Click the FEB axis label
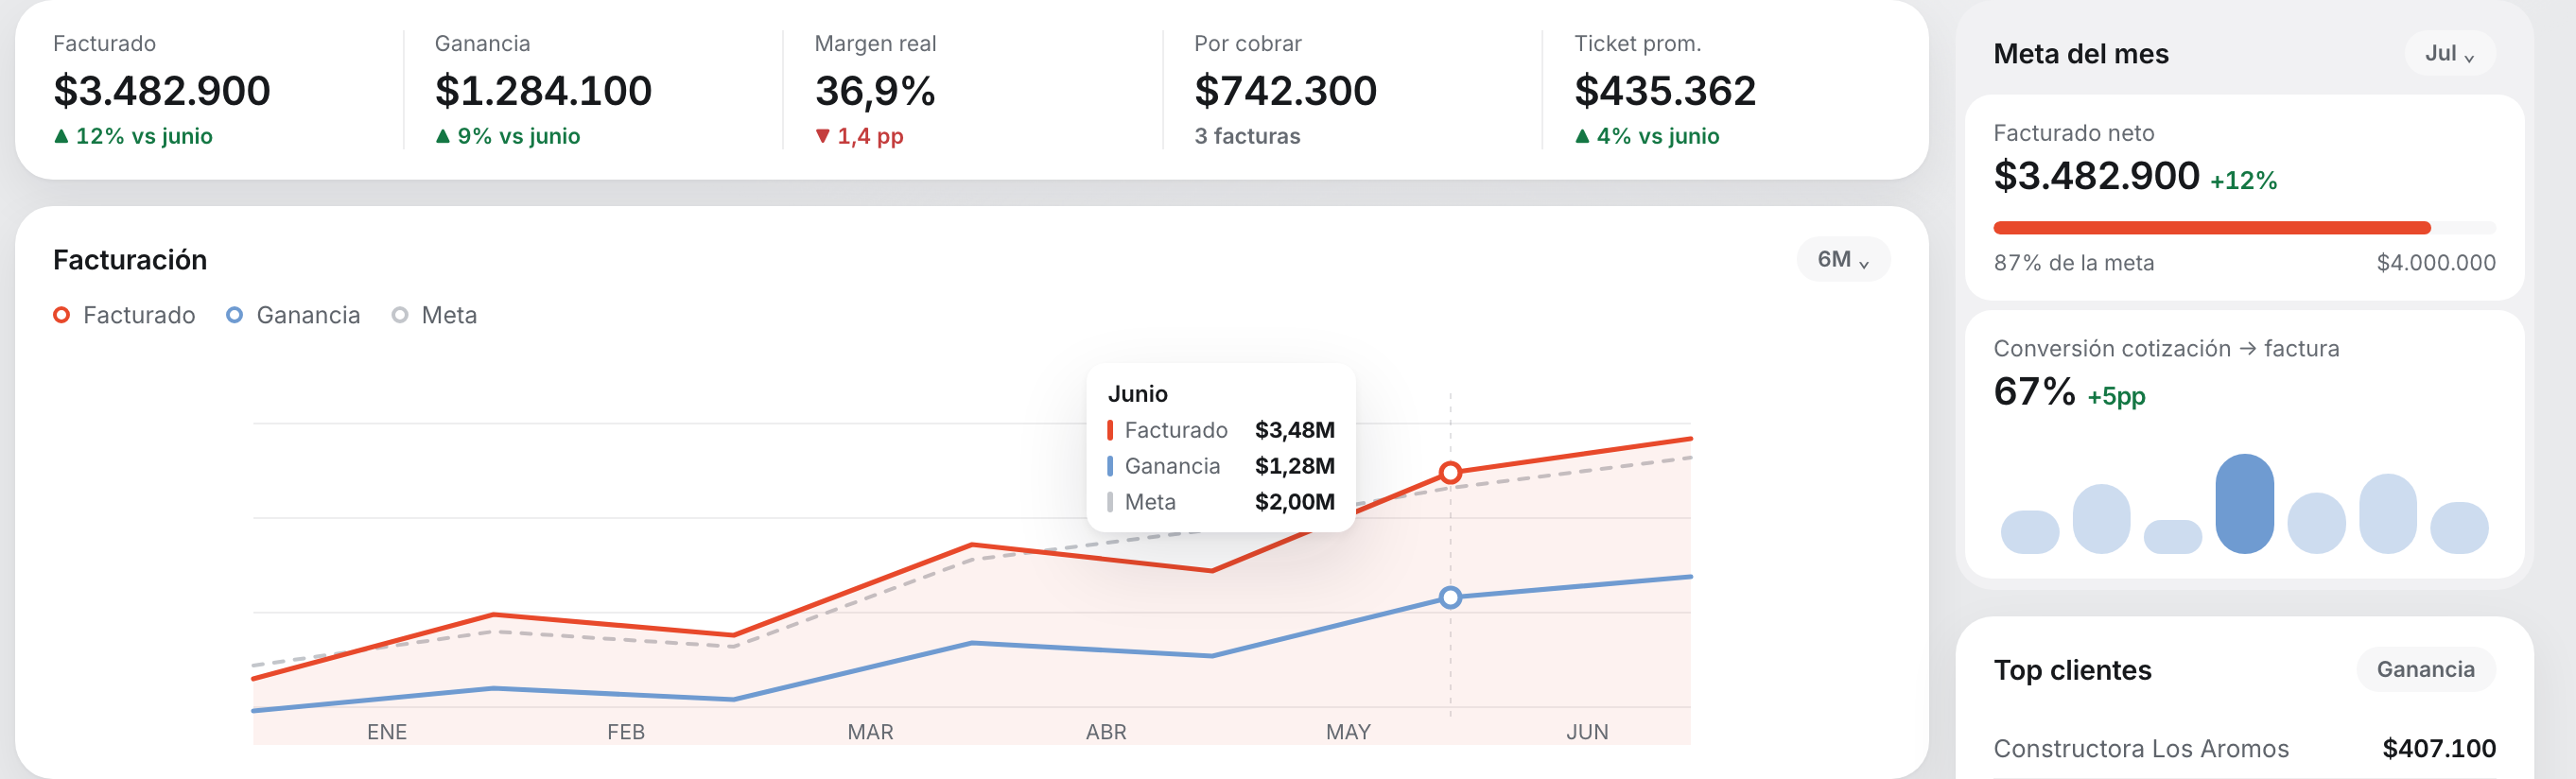The height and width of the screenshot is (779, 2576). click(x=626, y=732)
